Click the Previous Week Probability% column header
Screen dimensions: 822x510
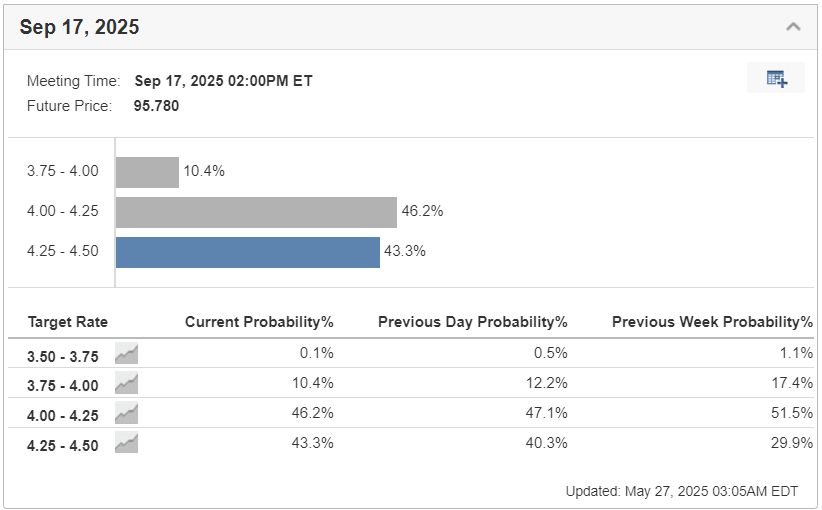[x=712, y=322]
